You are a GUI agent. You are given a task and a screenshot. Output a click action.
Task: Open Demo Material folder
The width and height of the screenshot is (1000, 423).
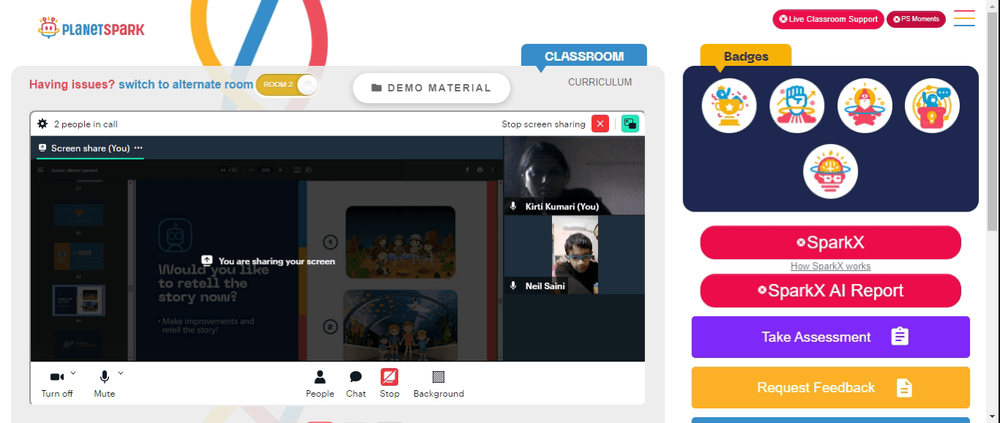pyautogui.click(x=432, y=88)
